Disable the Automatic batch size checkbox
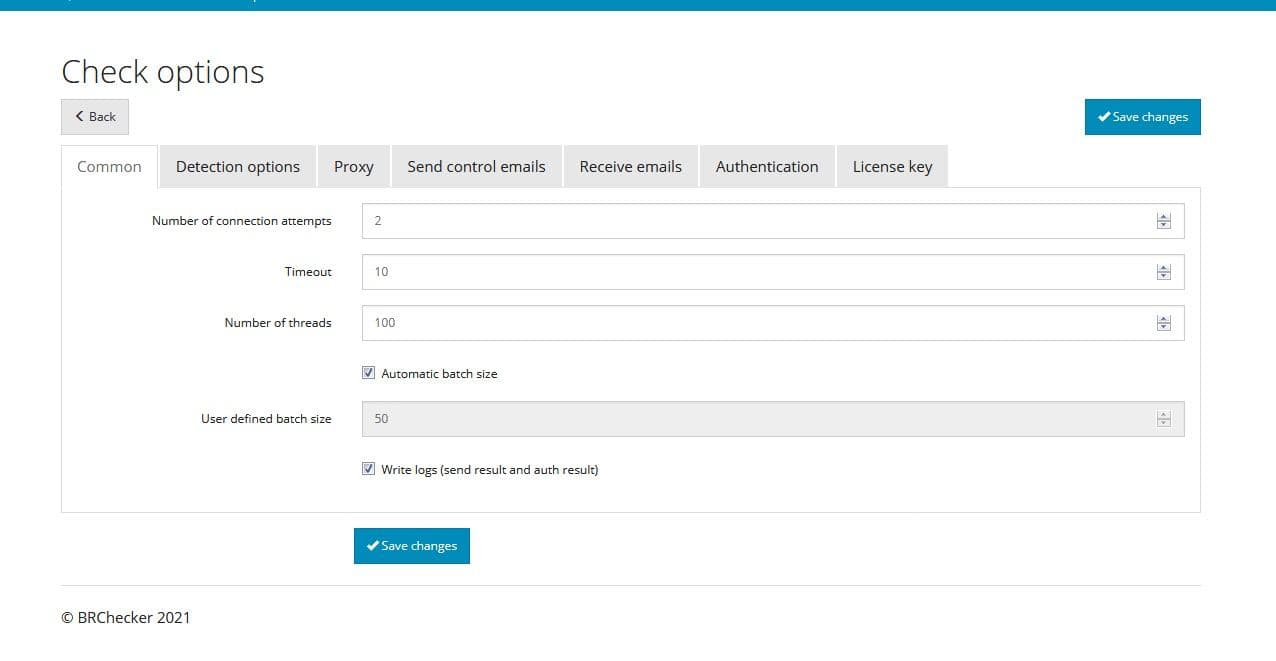This screenshot has width=1276, height=661. 368,372
